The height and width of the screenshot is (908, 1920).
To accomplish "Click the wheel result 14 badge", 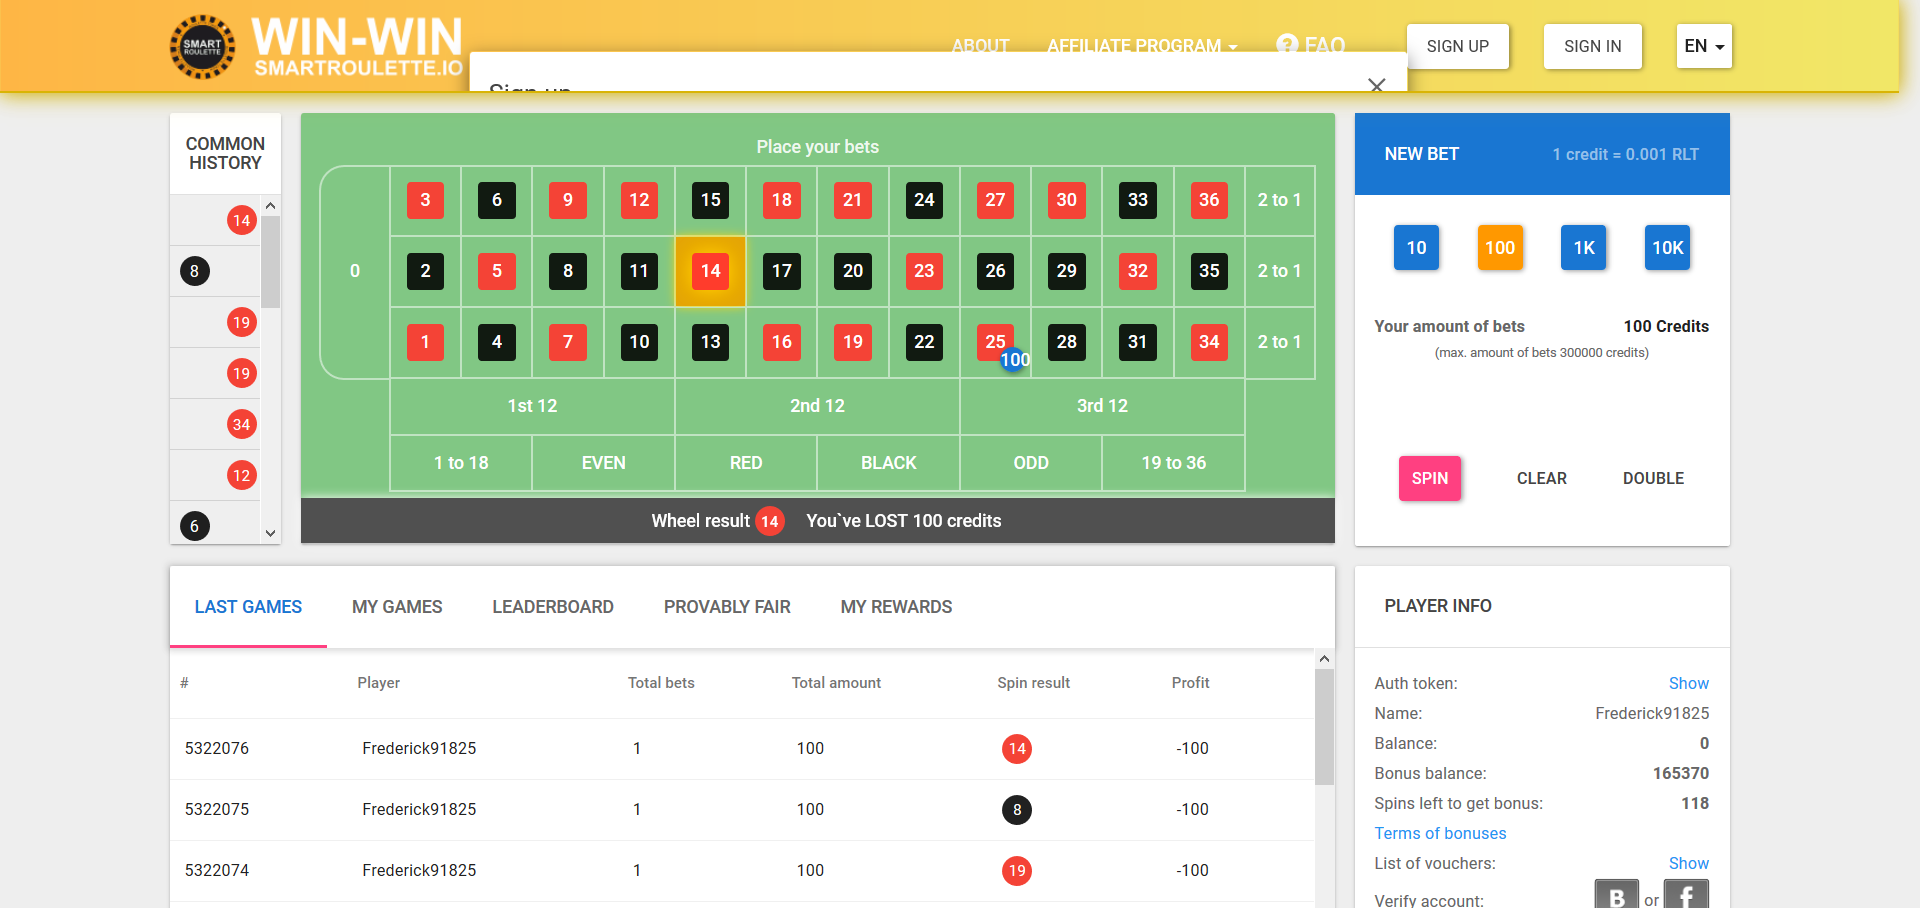I will click(x=769, y=521).
